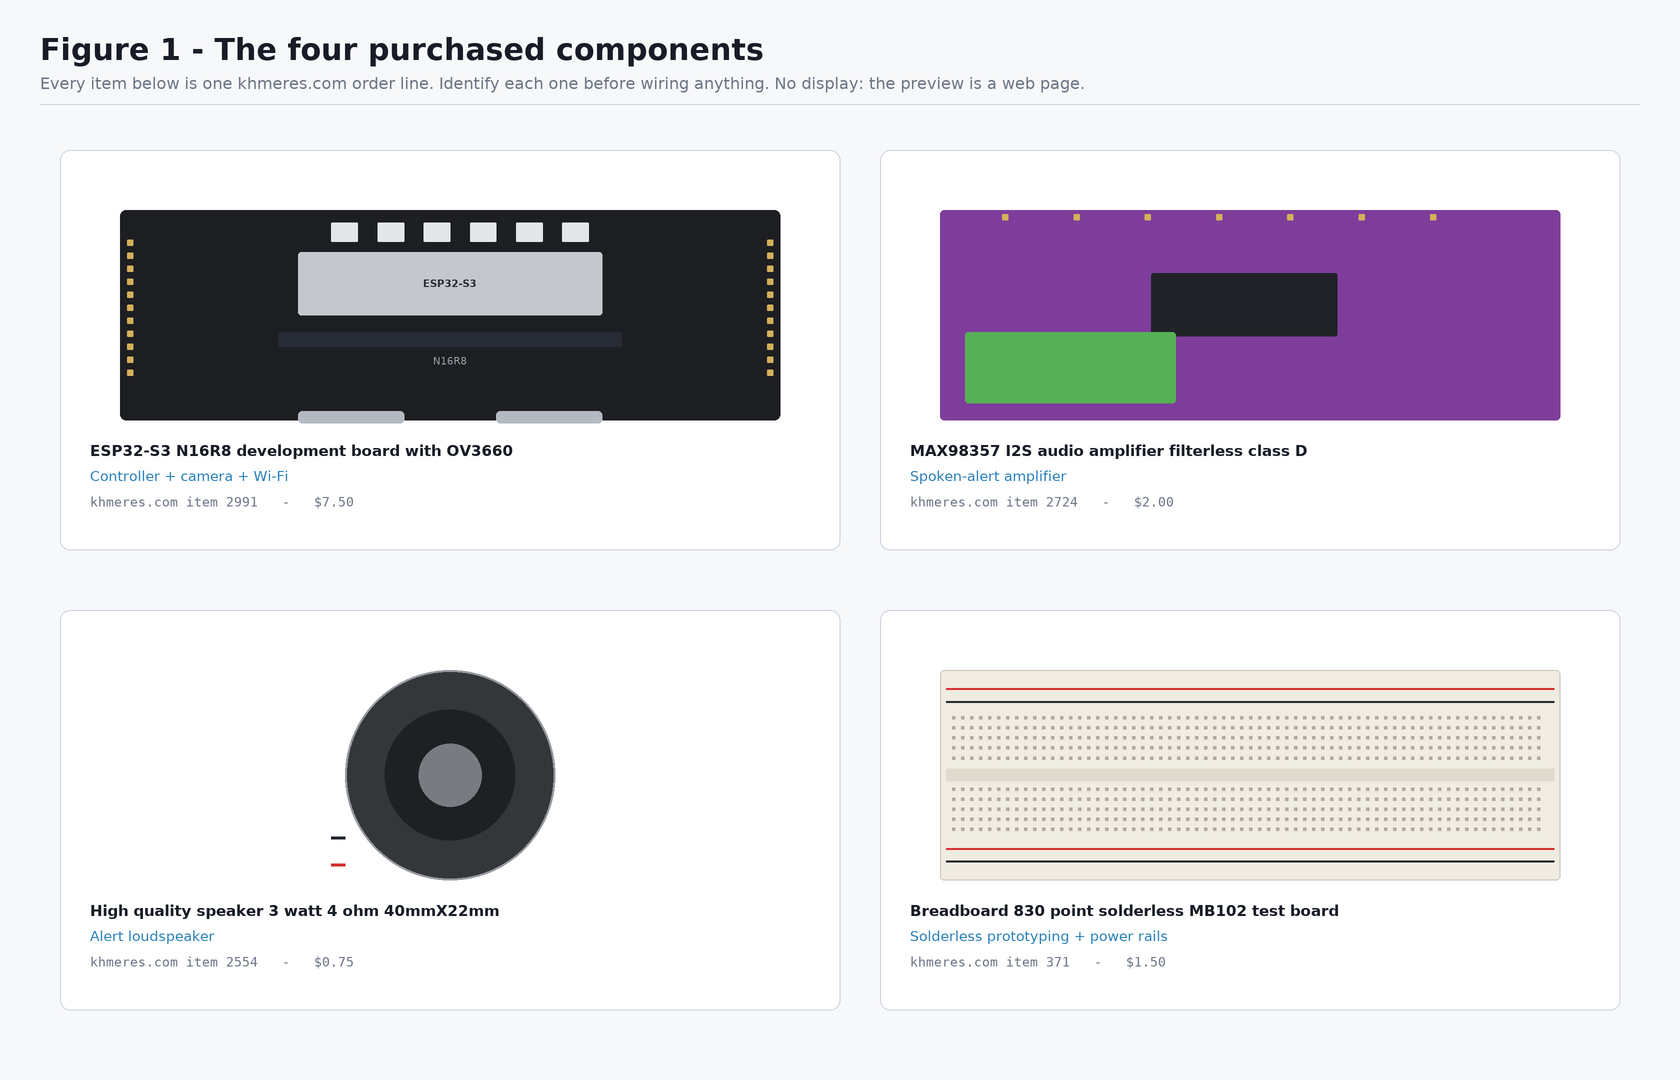Click the N16R8 marking on the board

(450, 361)
